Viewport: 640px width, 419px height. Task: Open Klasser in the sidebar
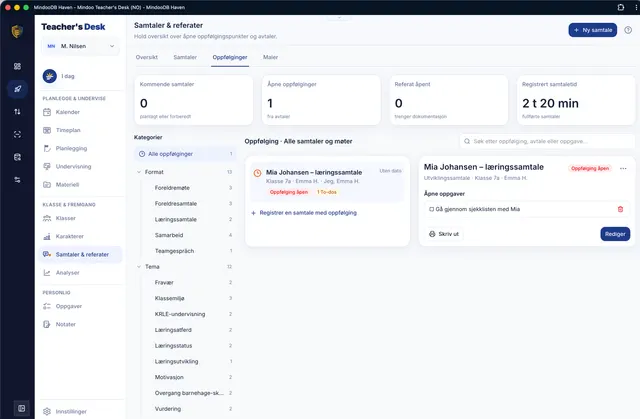click(81, 218)
